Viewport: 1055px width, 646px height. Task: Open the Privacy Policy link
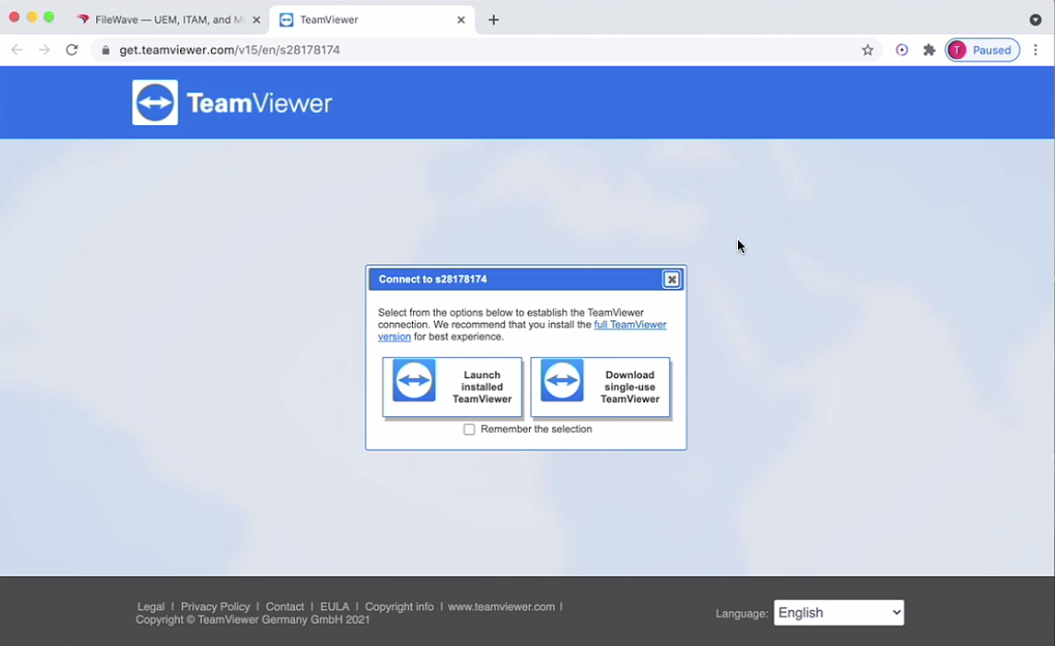click(215, 606)
